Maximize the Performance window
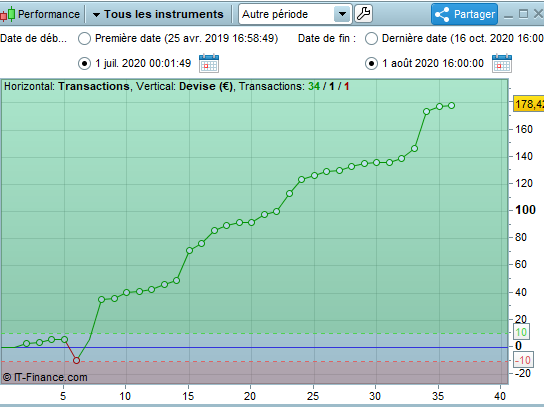 pos(523,14)
